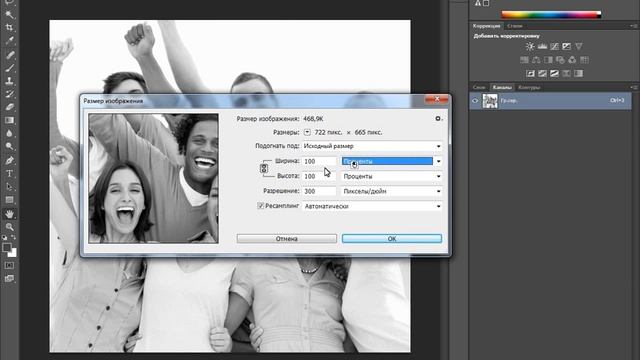Toggle Quick Mask mode

tap(9, 265)
